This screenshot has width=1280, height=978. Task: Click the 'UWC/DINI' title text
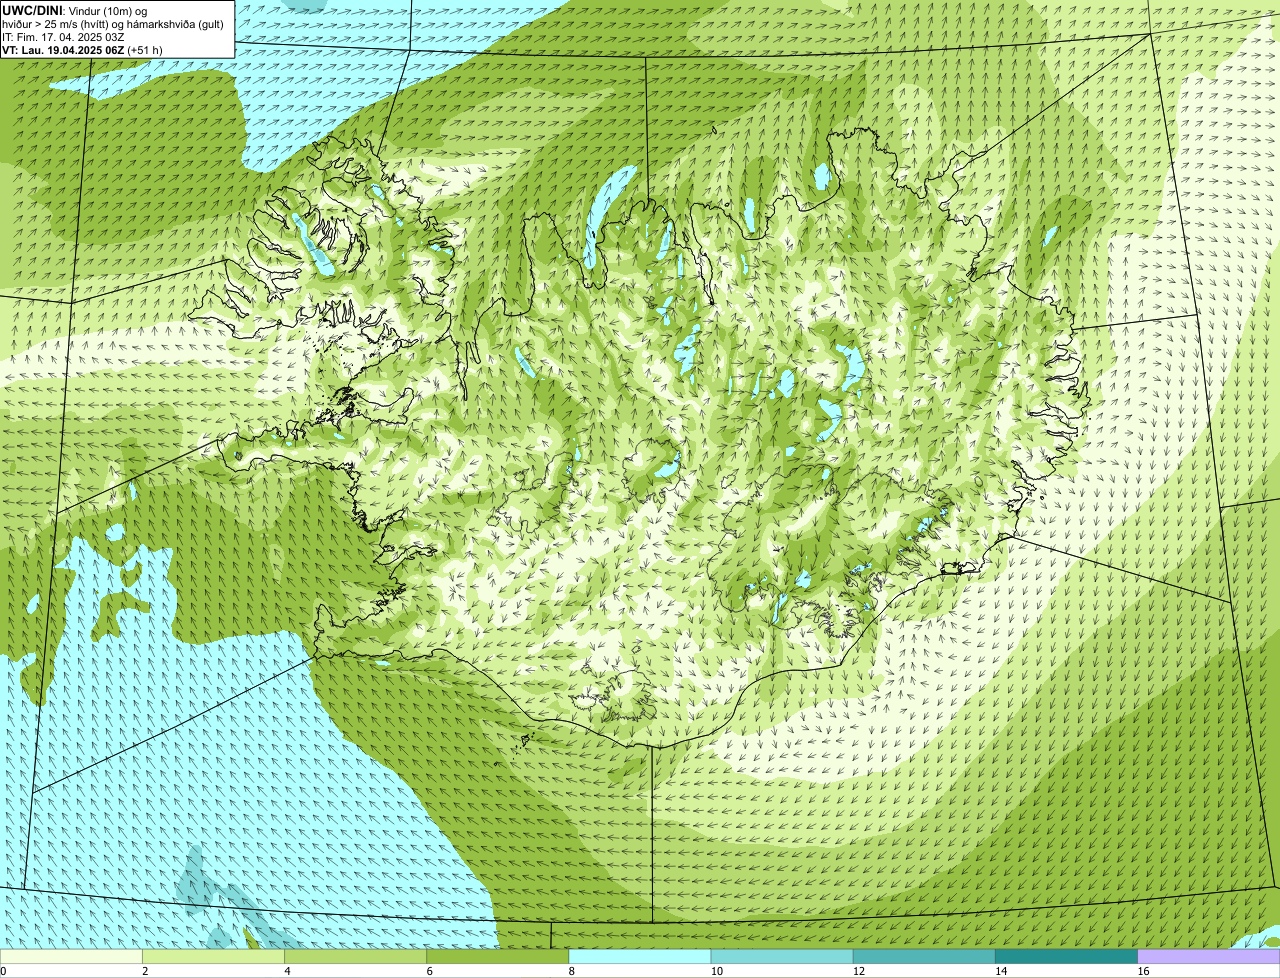click(32, 10)
